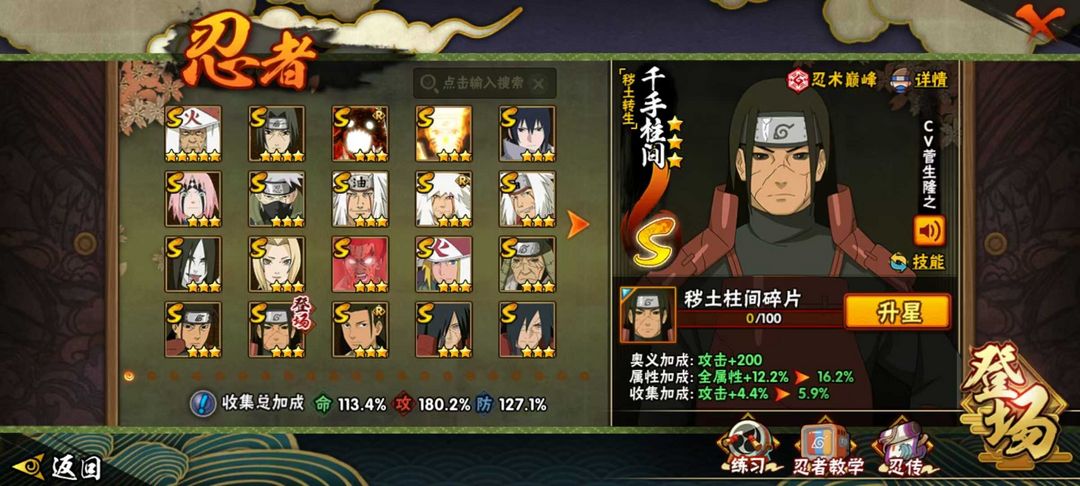1080x486 pixels.
Task: Clear the search box with X
Action: point(539,84)
